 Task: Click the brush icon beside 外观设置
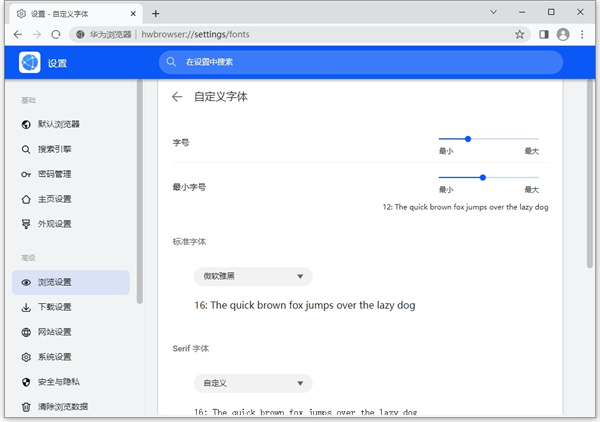tap(26, 224)
